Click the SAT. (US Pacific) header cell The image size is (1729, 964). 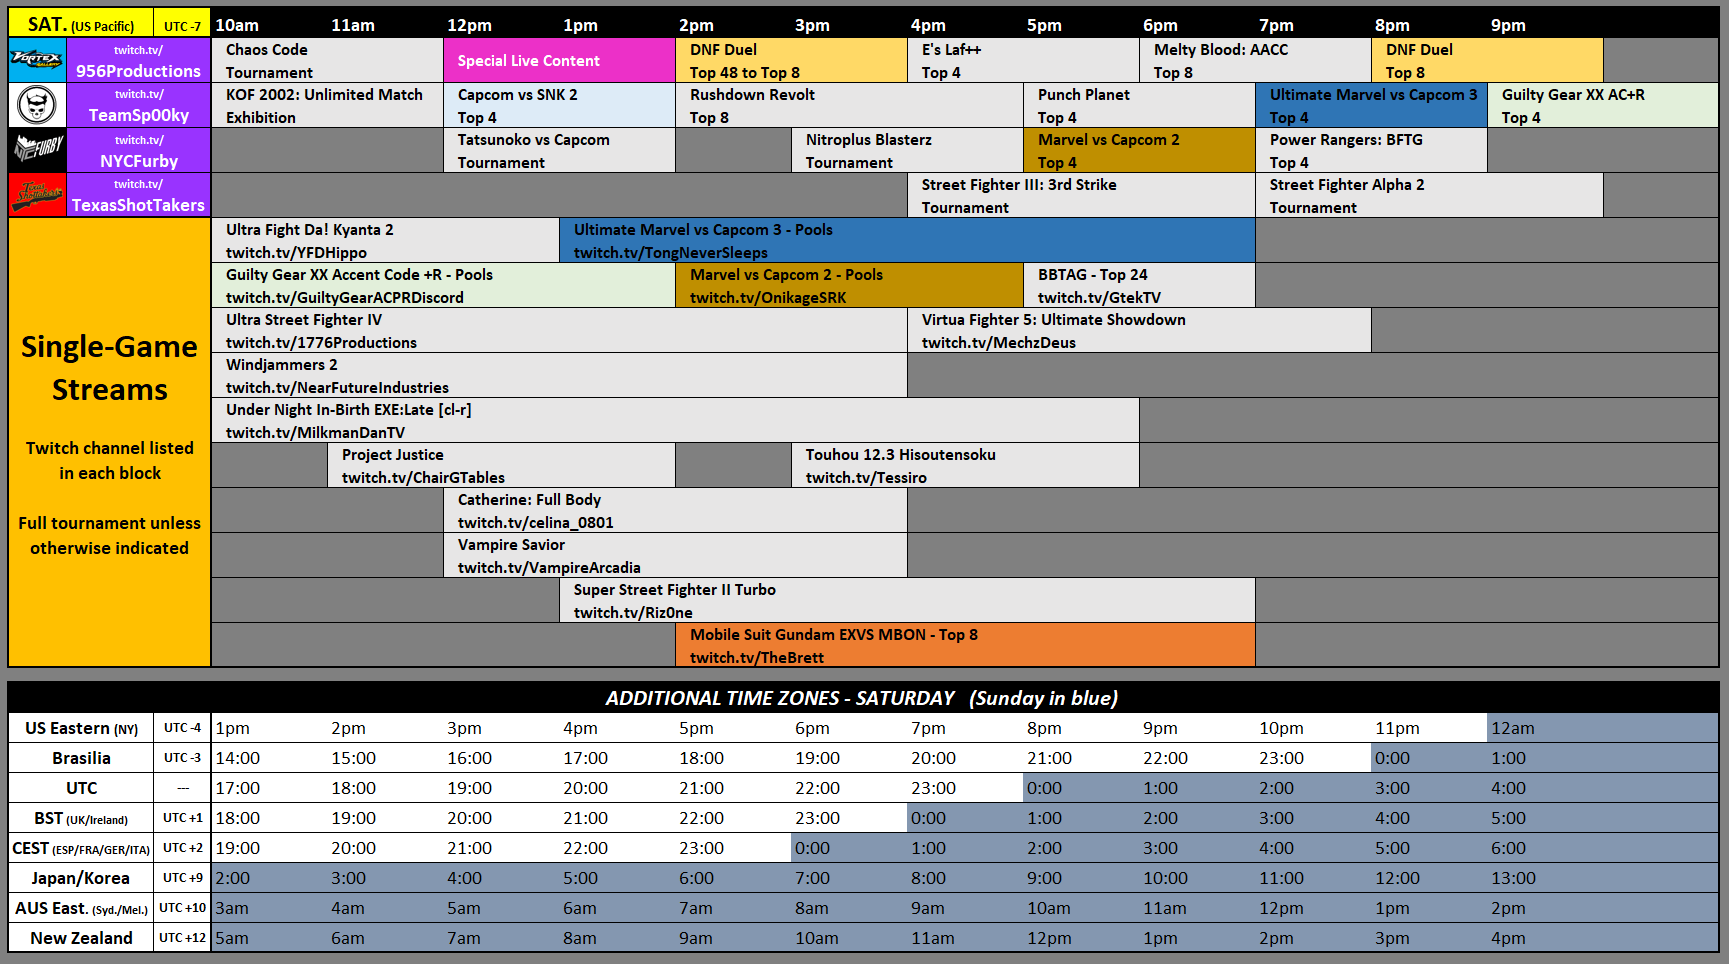[x=81, y=24]
